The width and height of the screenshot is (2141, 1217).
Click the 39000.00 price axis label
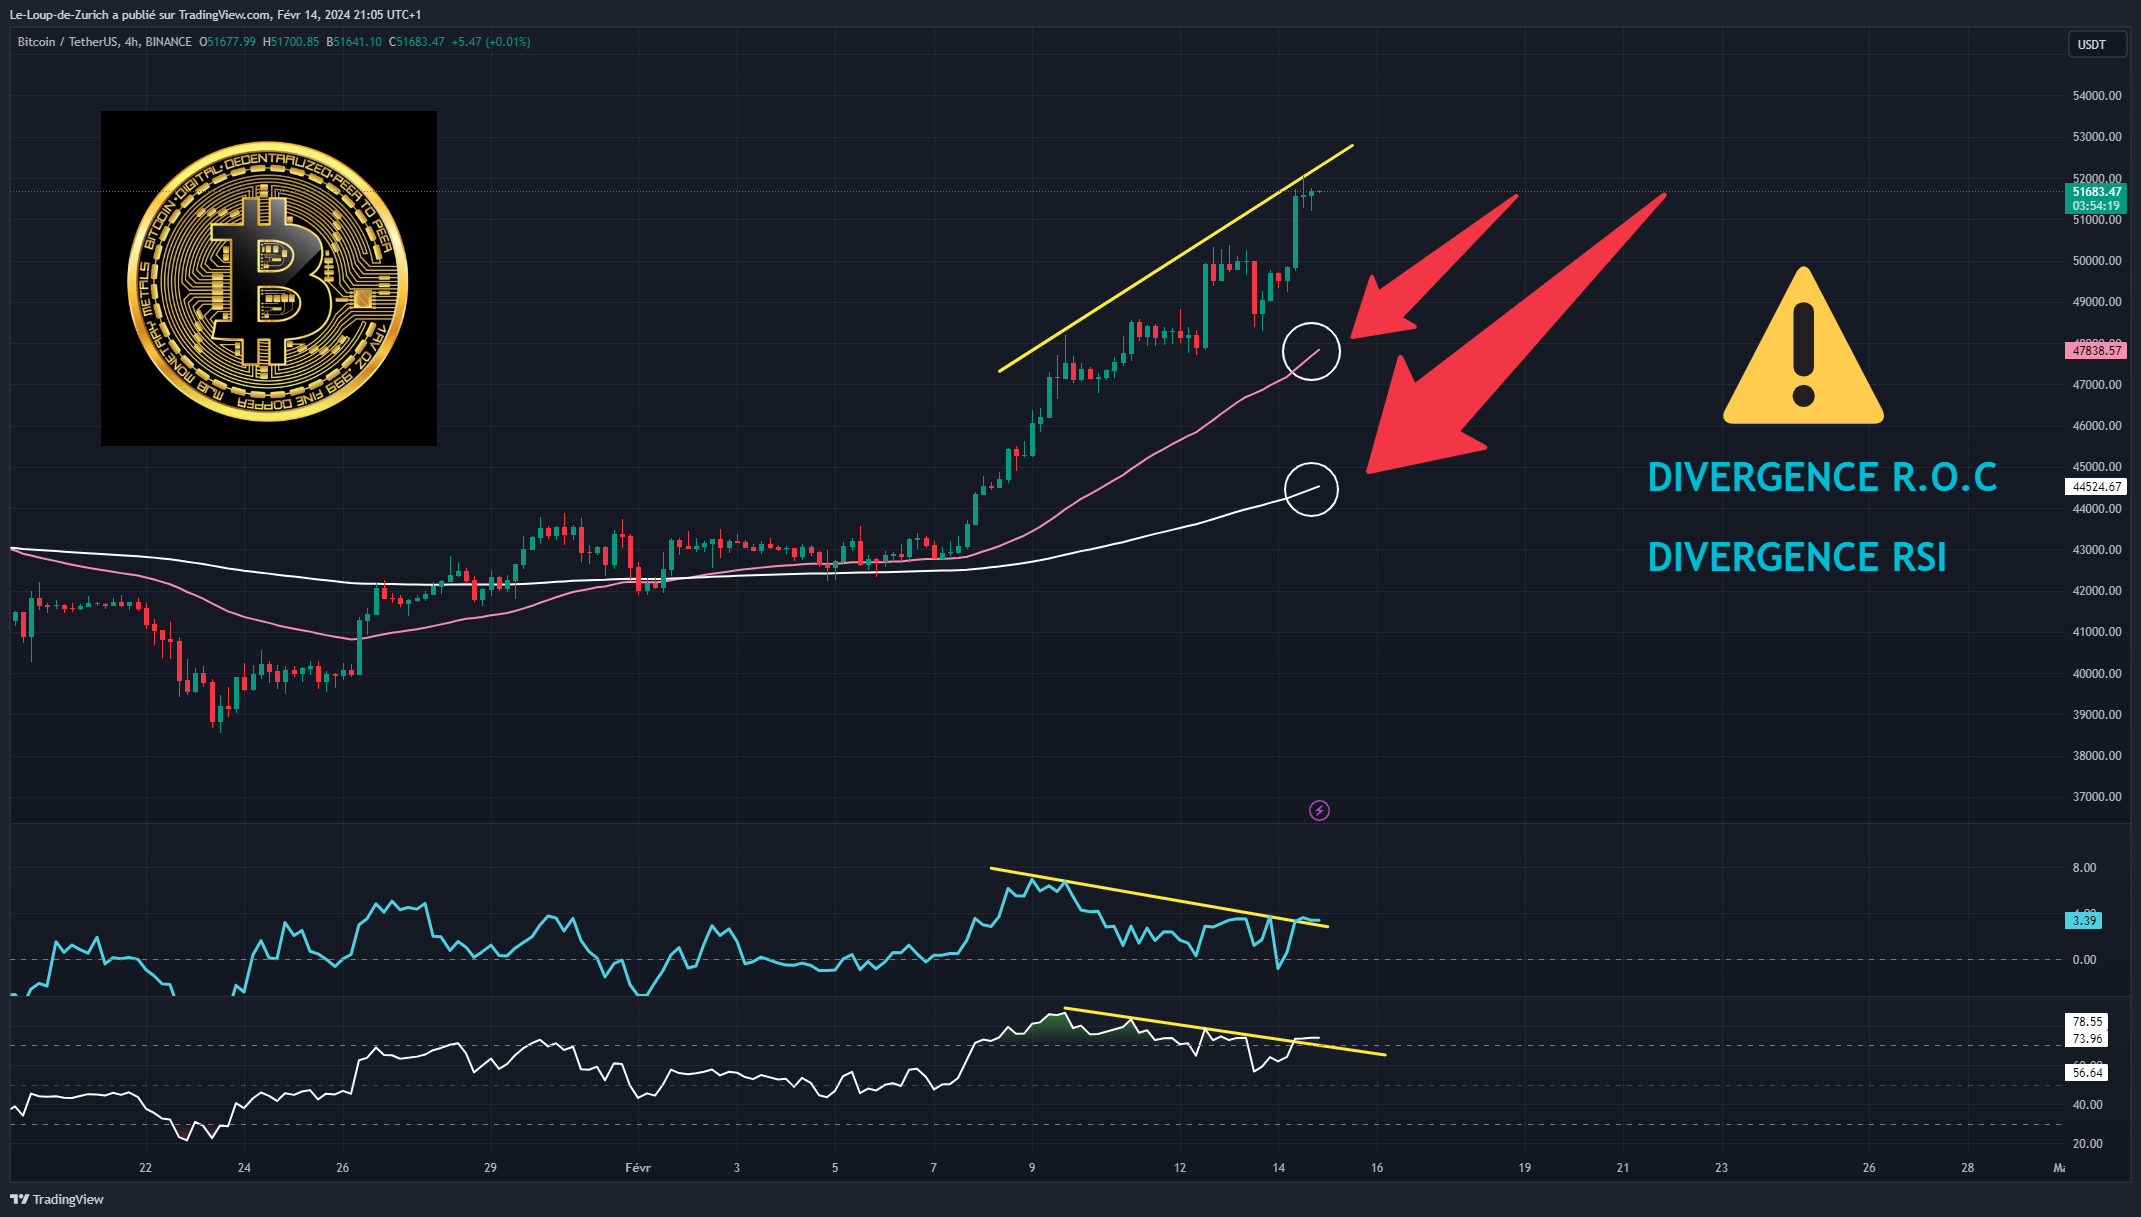coord(2097,715)
